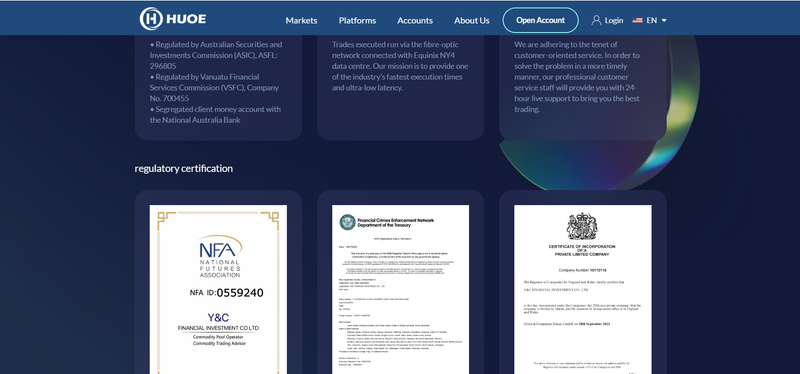The image size is (800, 374).
Task: Click the 'Commodity Pool Operator' text
Action: (218, 337)
